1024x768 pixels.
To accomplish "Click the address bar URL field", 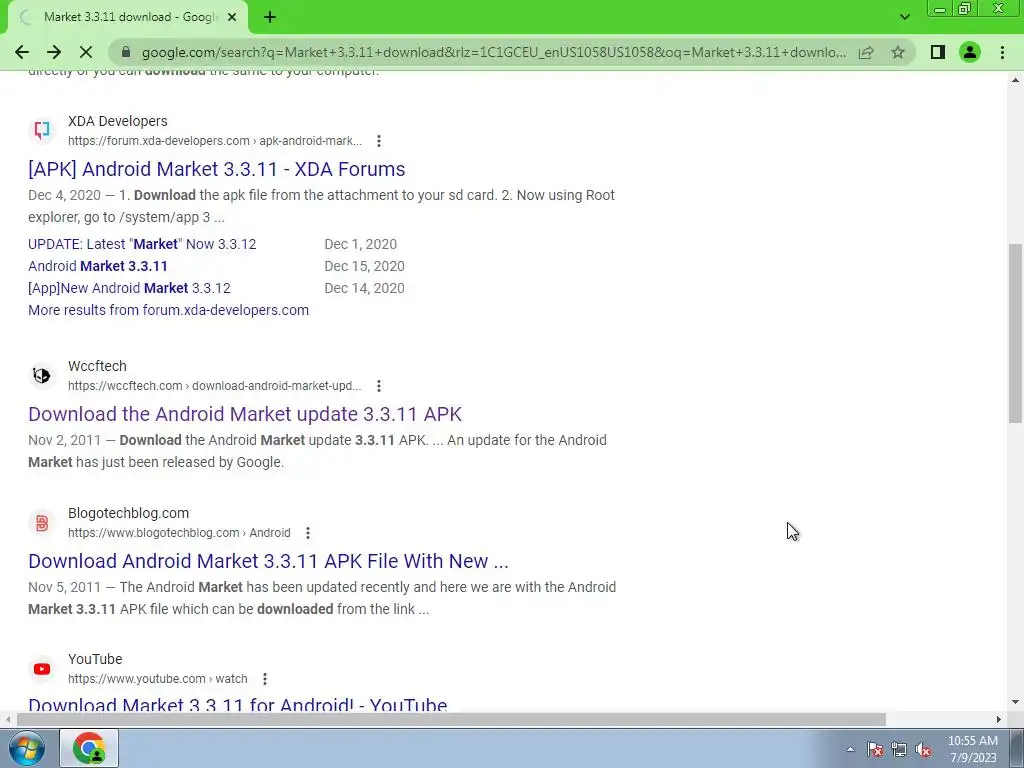I will click(x=493, y=52).
